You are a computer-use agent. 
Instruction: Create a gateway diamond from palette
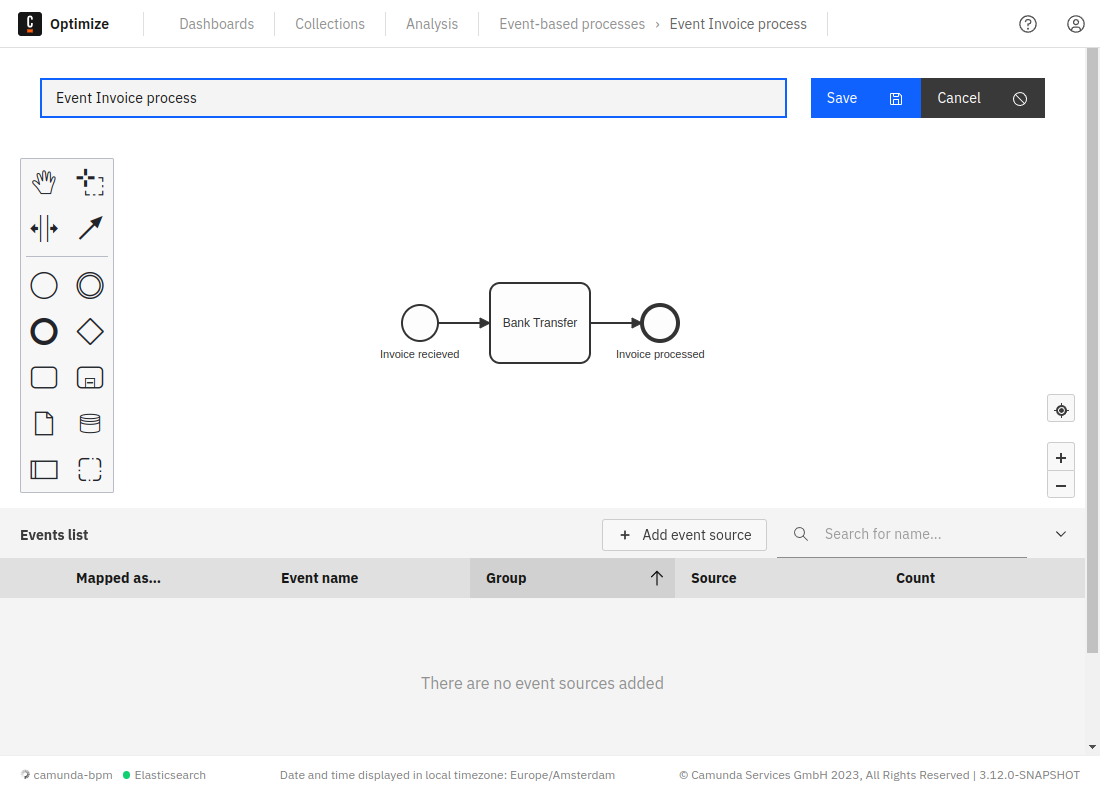(90, 332)
